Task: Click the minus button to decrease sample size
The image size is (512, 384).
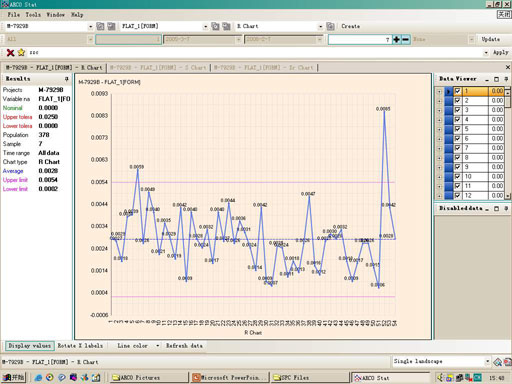Action: point(405,40)
